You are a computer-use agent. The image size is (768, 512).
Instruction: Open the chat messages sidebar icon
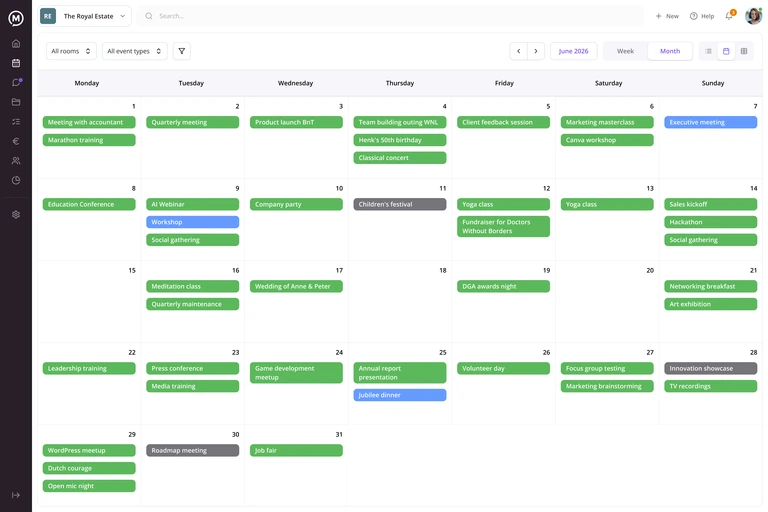click(16, 82)
